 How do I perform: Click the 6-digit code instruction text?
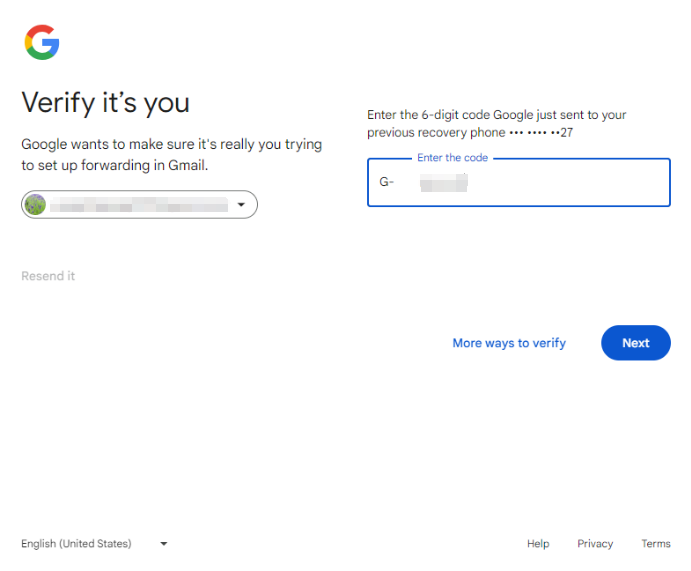point(496,115)
